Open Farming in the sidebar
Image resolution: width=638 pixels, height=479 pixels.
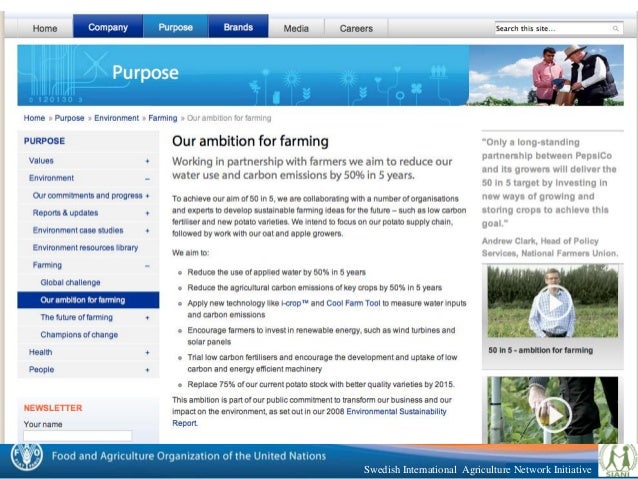coord(47,265)
